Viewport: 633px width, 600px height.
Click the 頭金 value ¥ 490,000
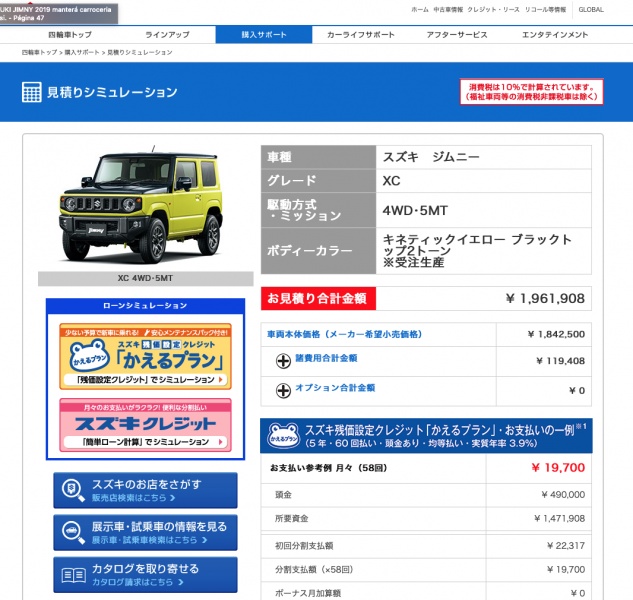point(563,495)
